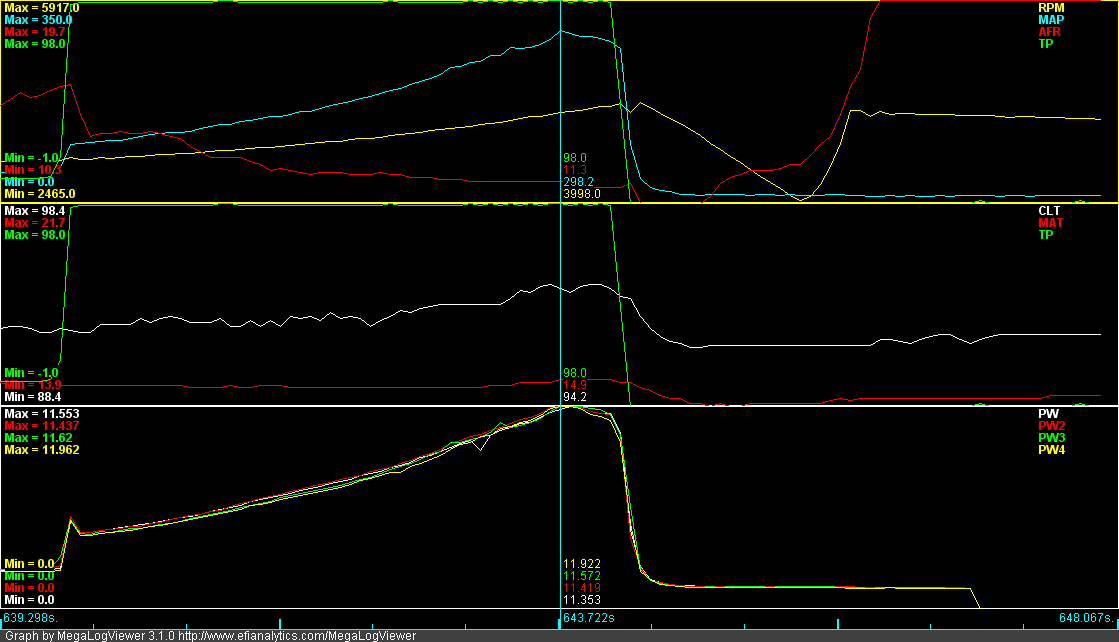
Task: Click the Max = 350.0 MAP readout
Action: pos(39,19)
